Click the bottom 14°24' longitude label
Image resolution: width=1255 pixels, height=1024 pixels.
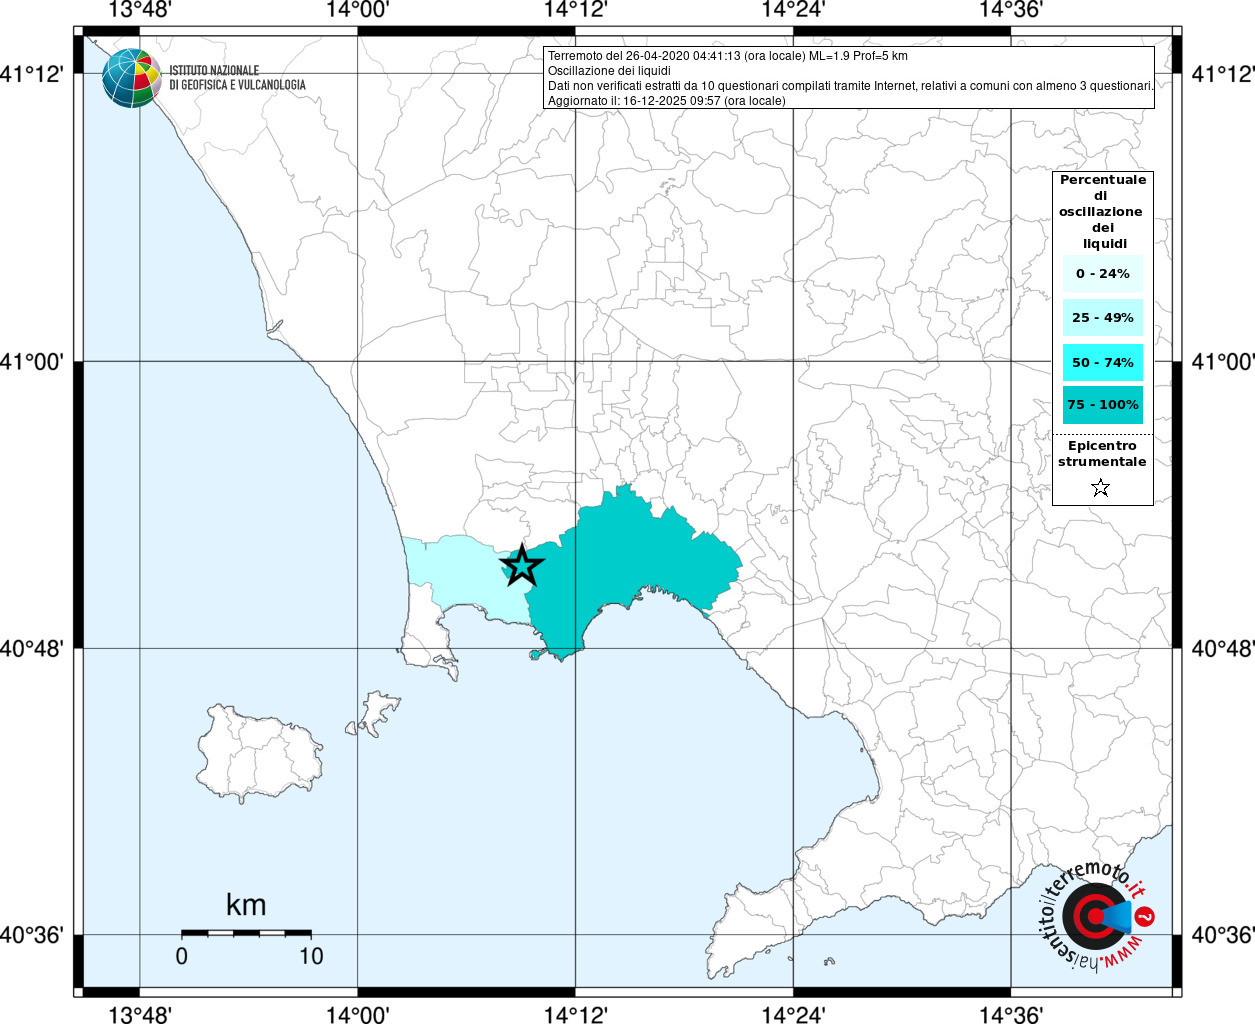click(x=794, y=1015)
